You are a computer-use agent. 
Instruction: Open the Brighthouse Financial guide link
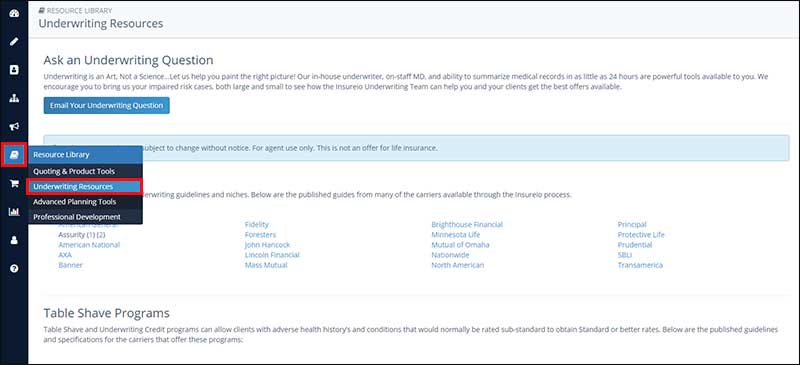[x=467, y=225]
